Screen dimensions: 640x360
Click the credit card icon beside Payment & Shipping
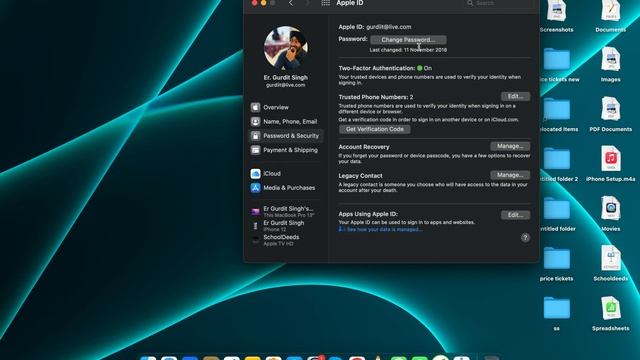point(256,150)
